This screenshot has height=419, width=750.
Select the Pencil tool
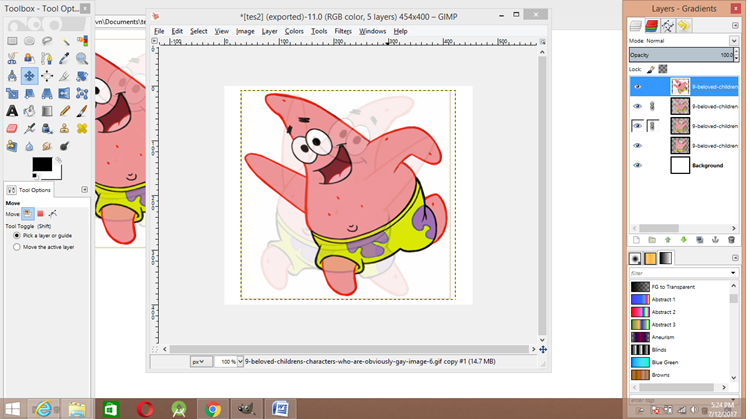[65, 111]
